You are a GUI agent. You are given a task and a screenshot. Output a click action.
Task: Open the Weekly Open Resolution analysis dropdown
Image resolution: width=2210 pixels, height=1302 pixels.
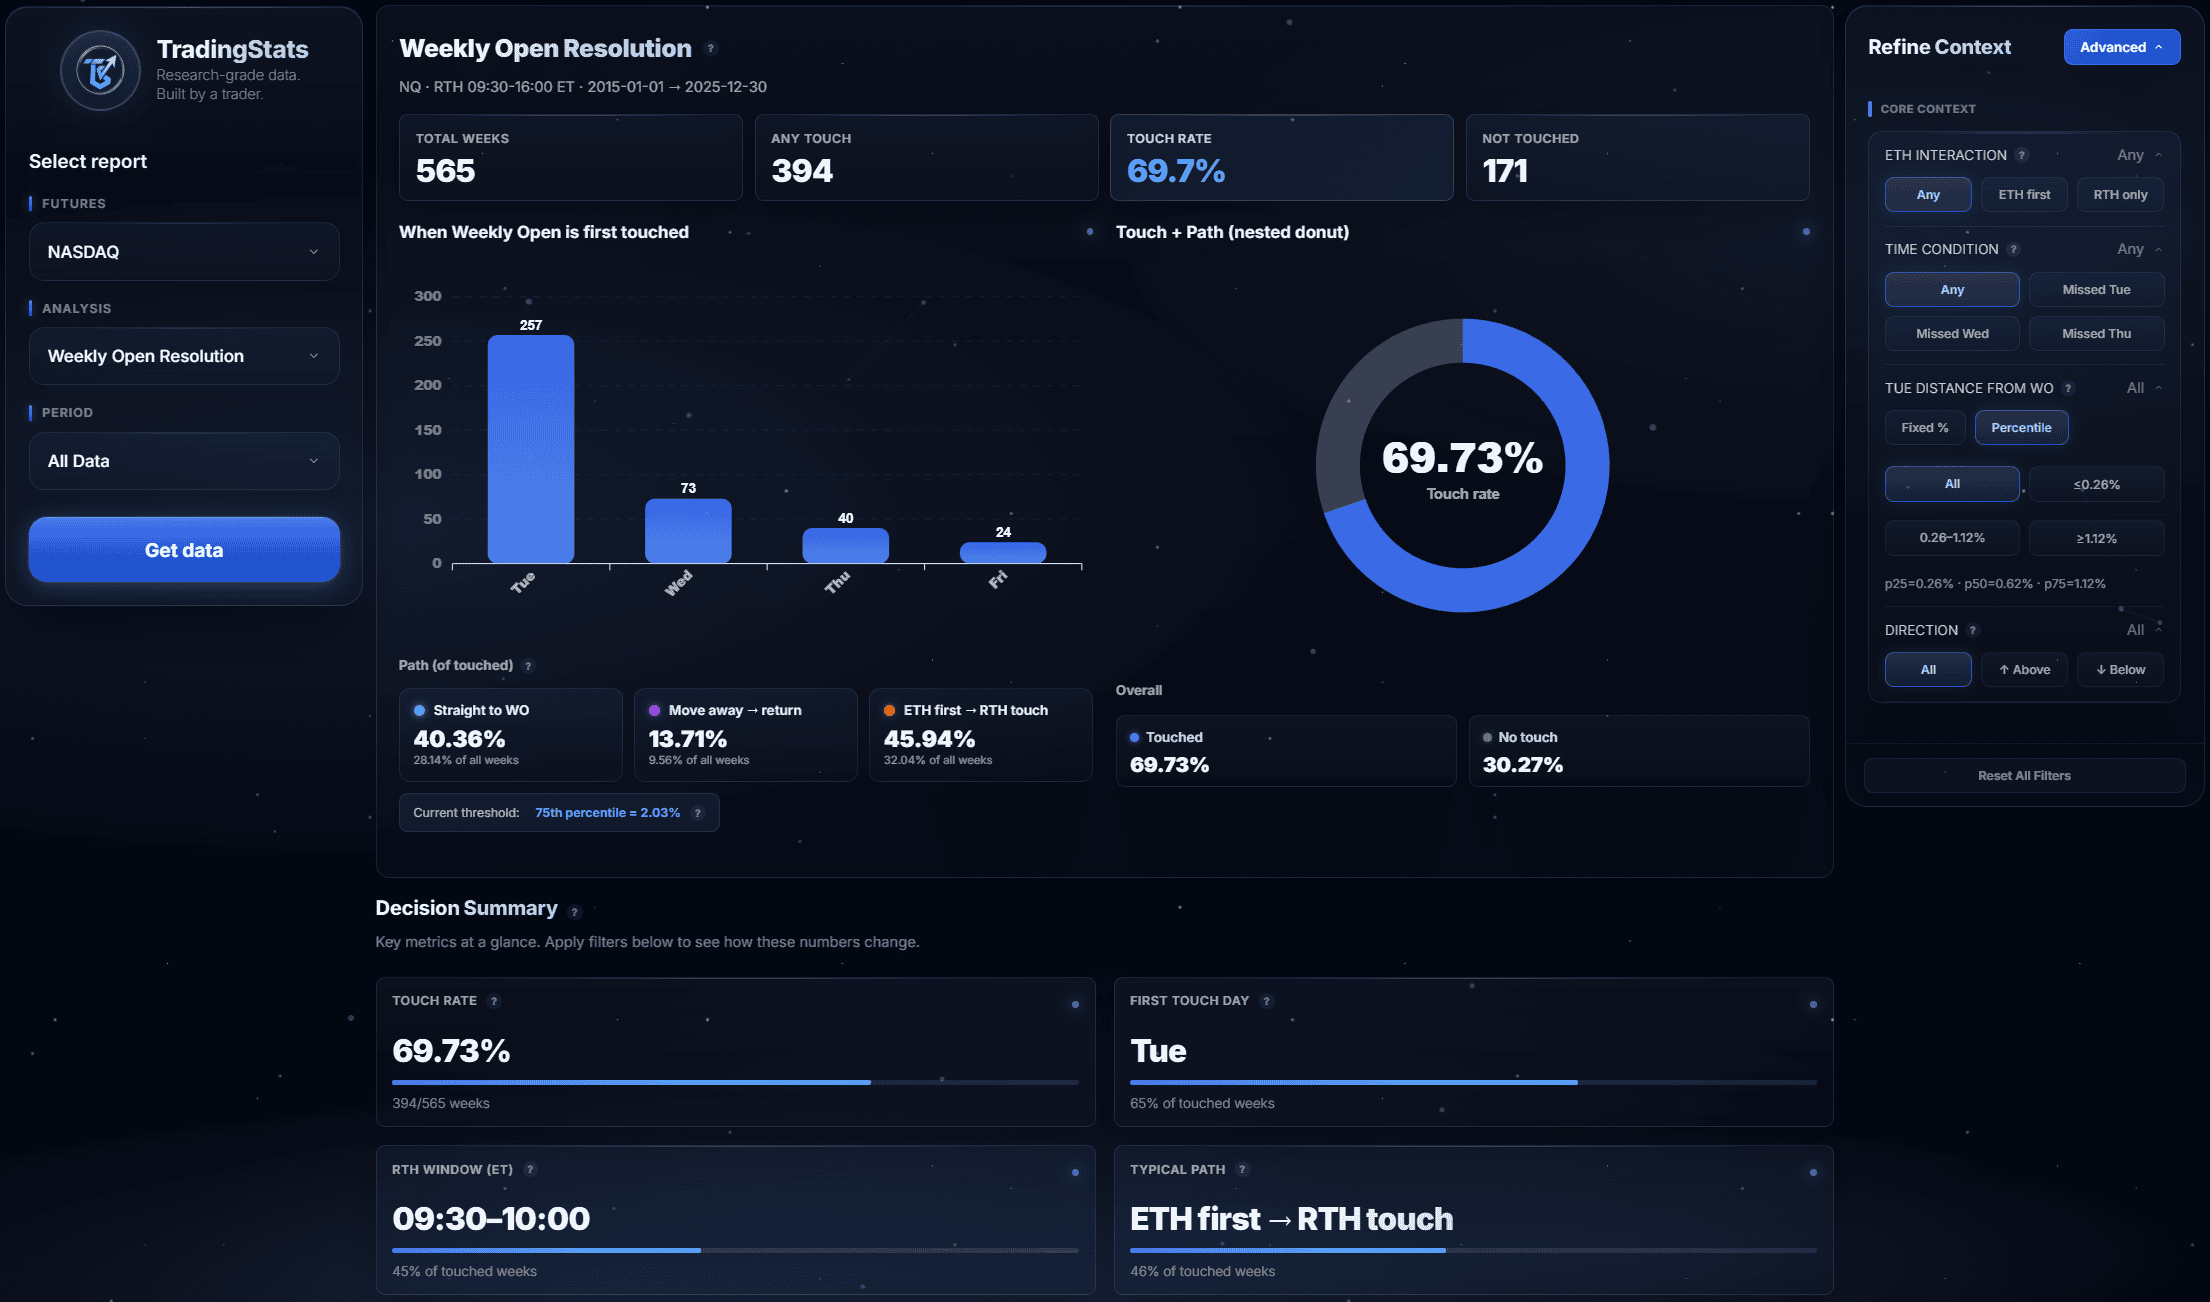pyautogui.click(x=184, y=356)
